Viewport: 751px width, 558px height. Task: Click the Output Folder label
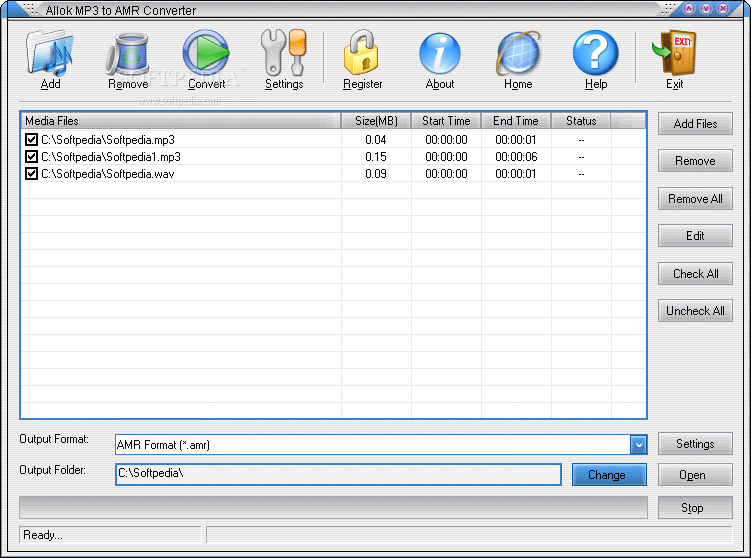(x=53, y=470)
